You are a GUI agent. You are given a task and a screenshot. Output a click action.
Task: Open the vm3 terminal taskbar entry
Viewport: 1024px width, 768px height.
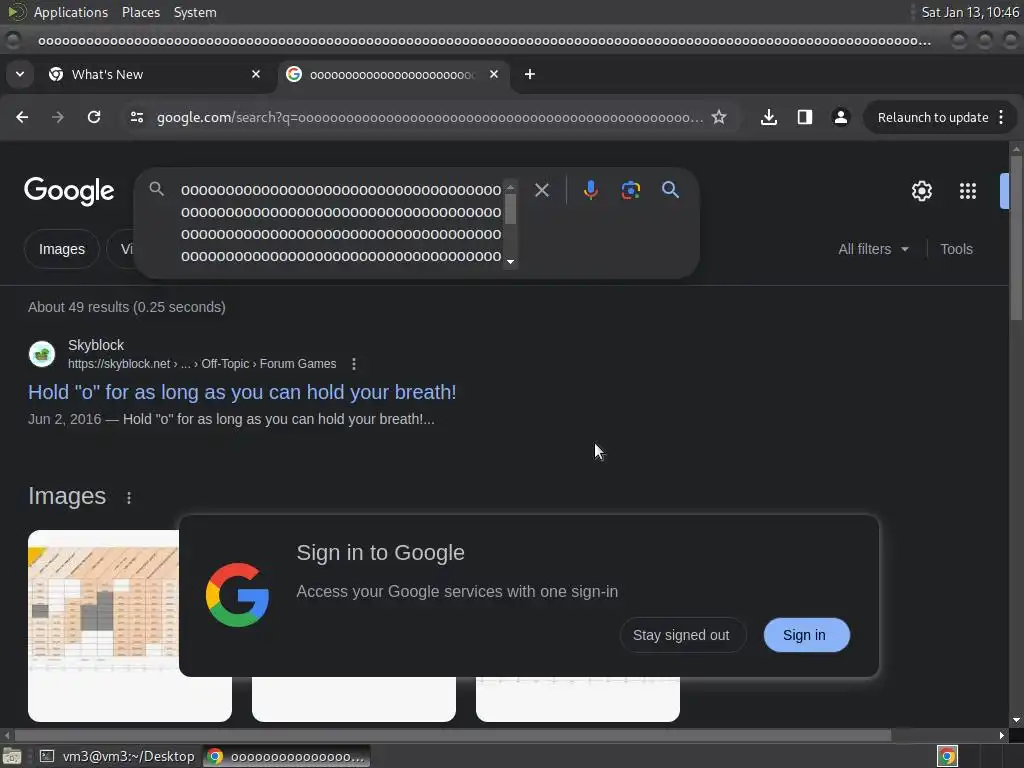tap(118, 756)
